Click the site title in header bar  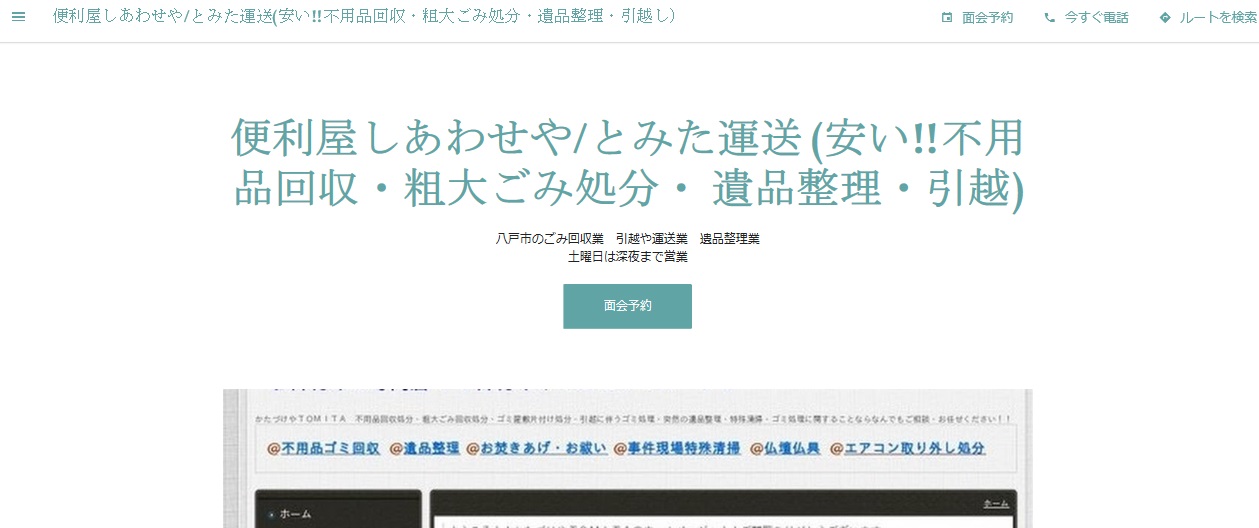364,17
